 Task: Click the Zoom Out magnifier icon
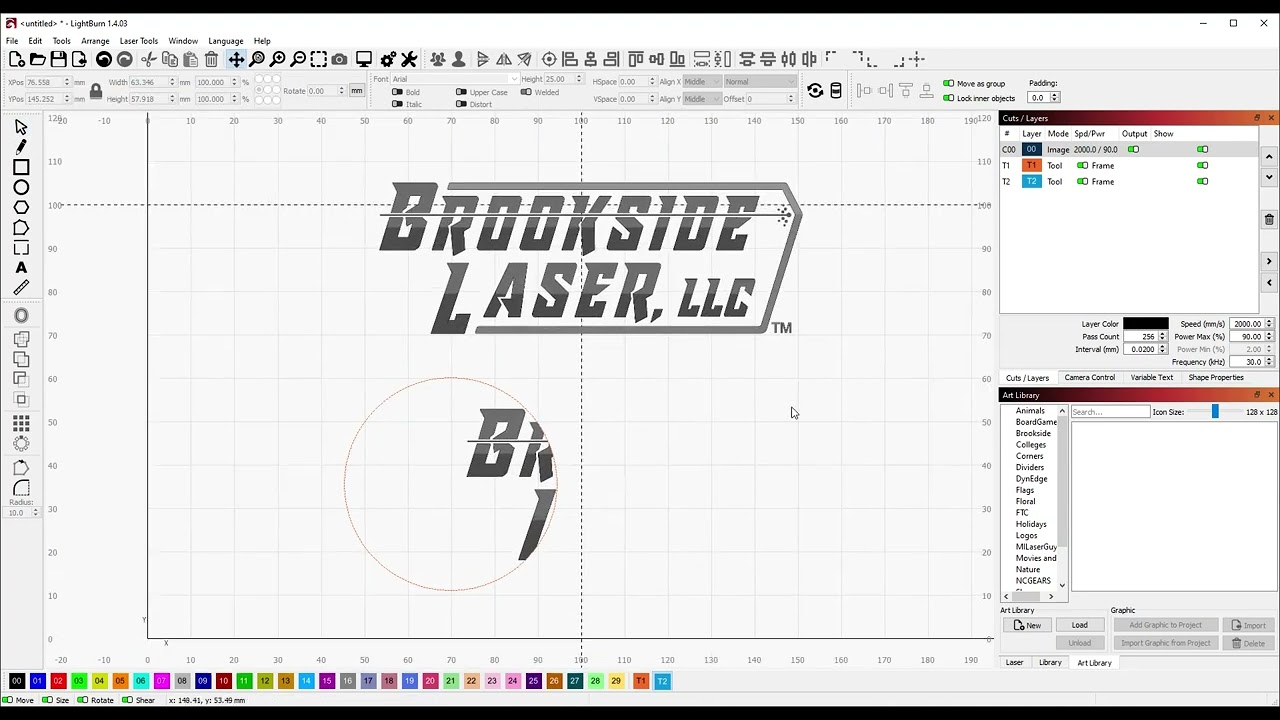[298, 60]
